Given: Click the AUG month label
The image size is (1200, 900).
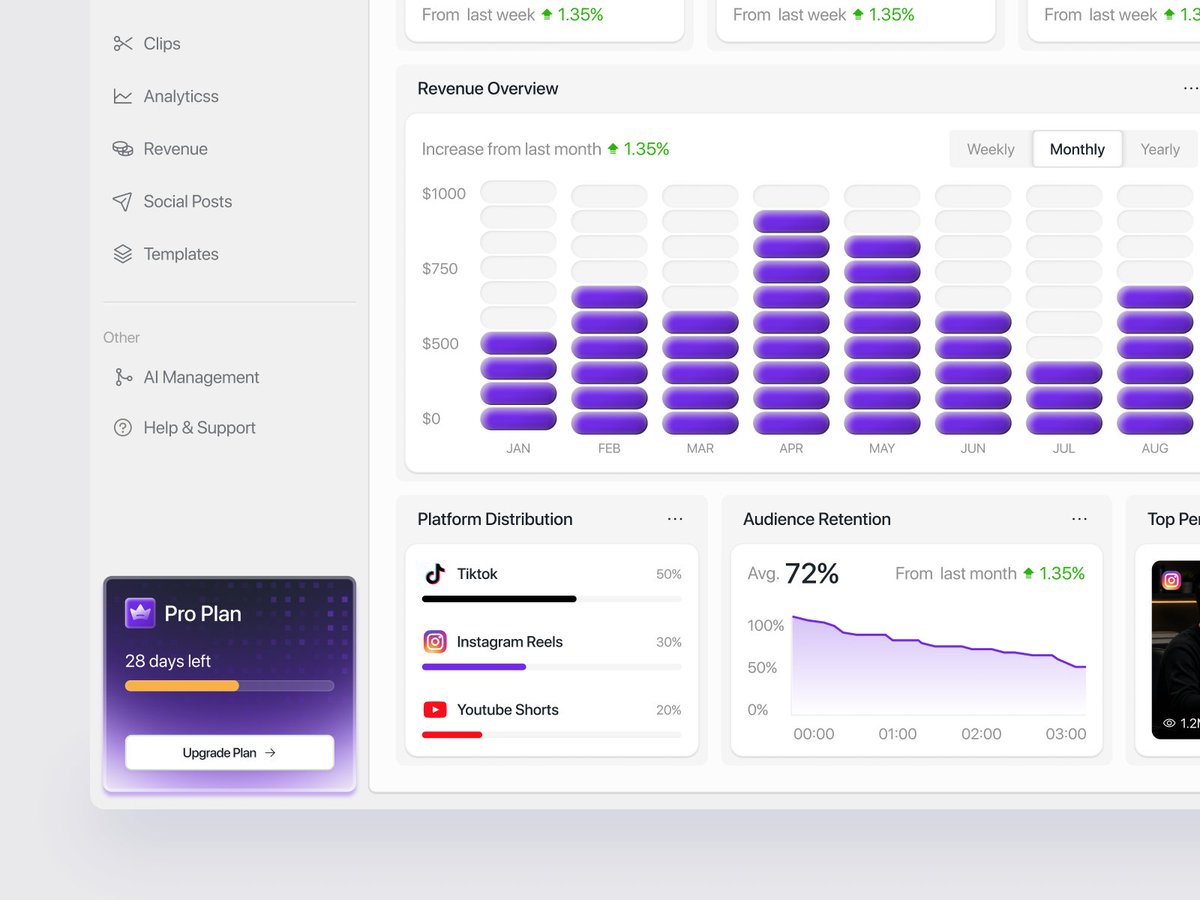Looking at the screenshot, I should pyautogui.click(x=1155, y=449).
